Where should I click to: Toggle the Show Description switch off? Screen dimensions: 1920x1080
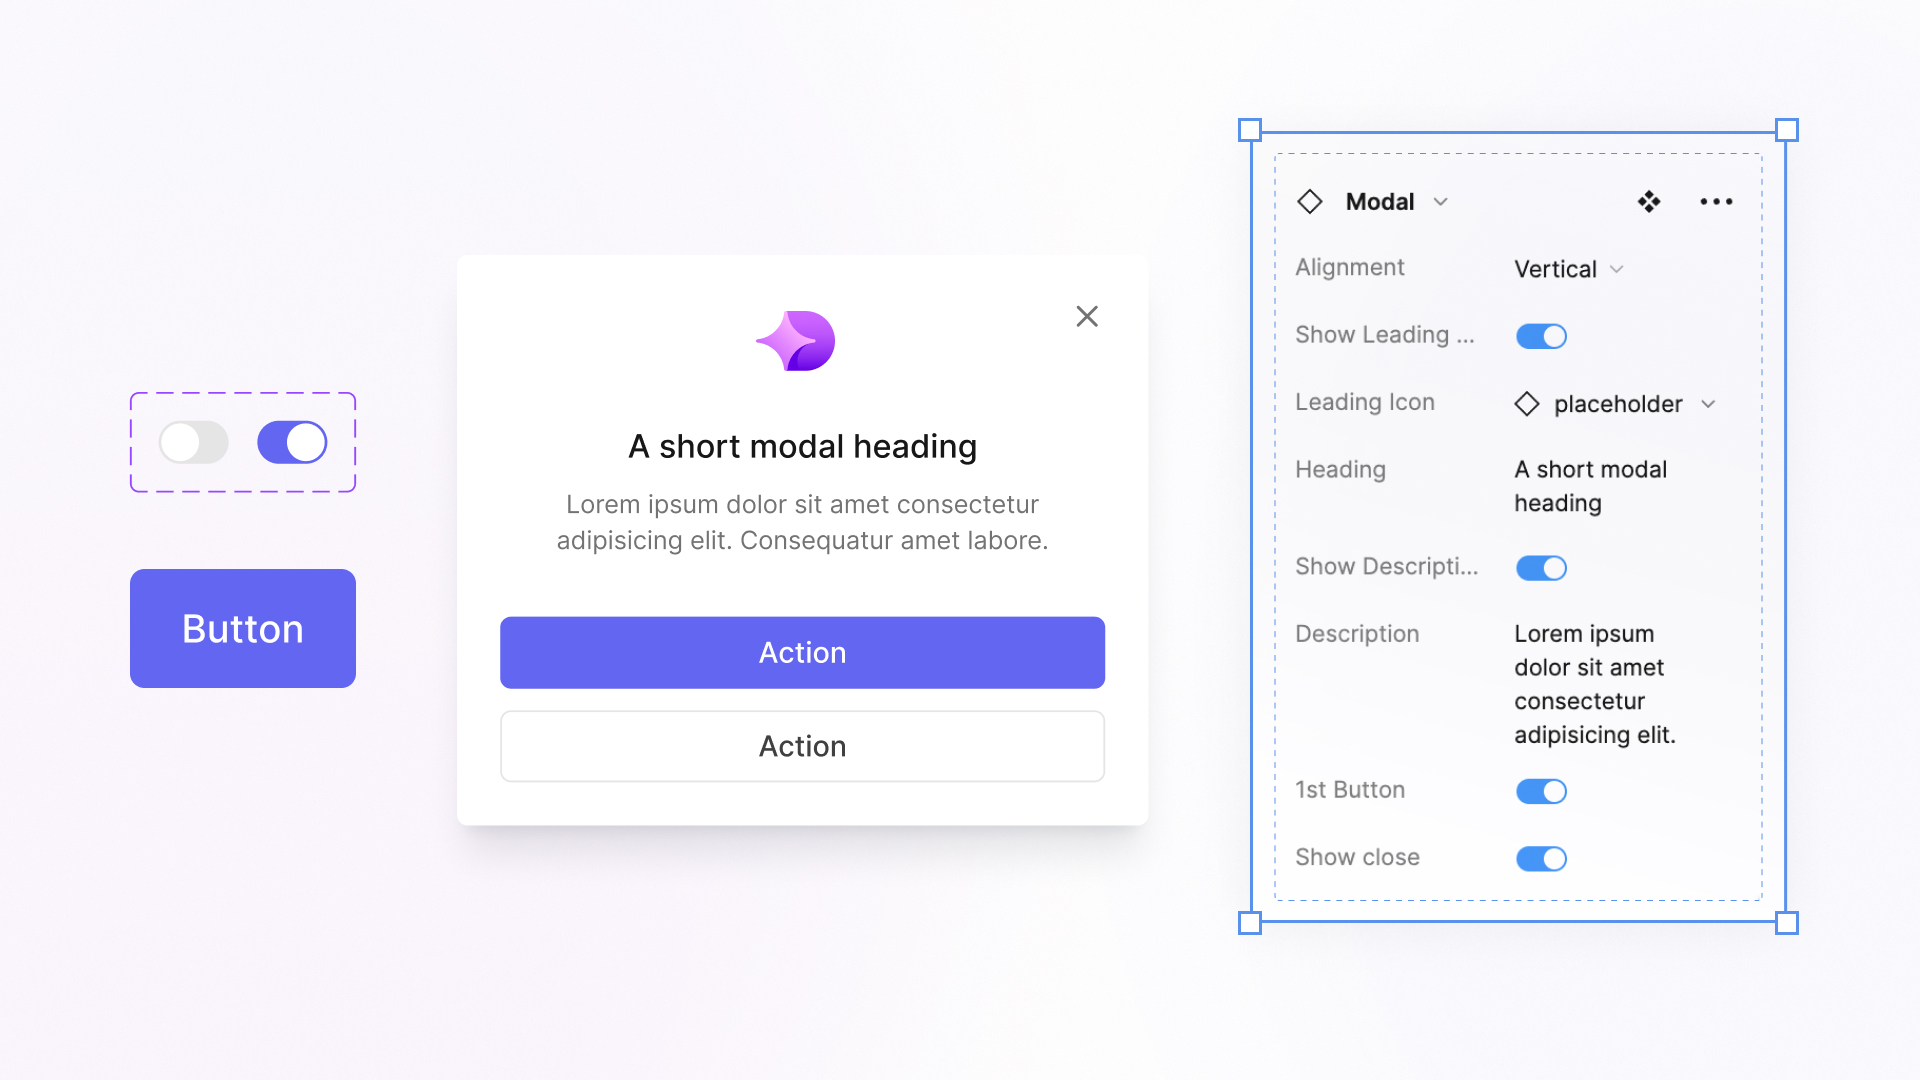pos(1540,567)
